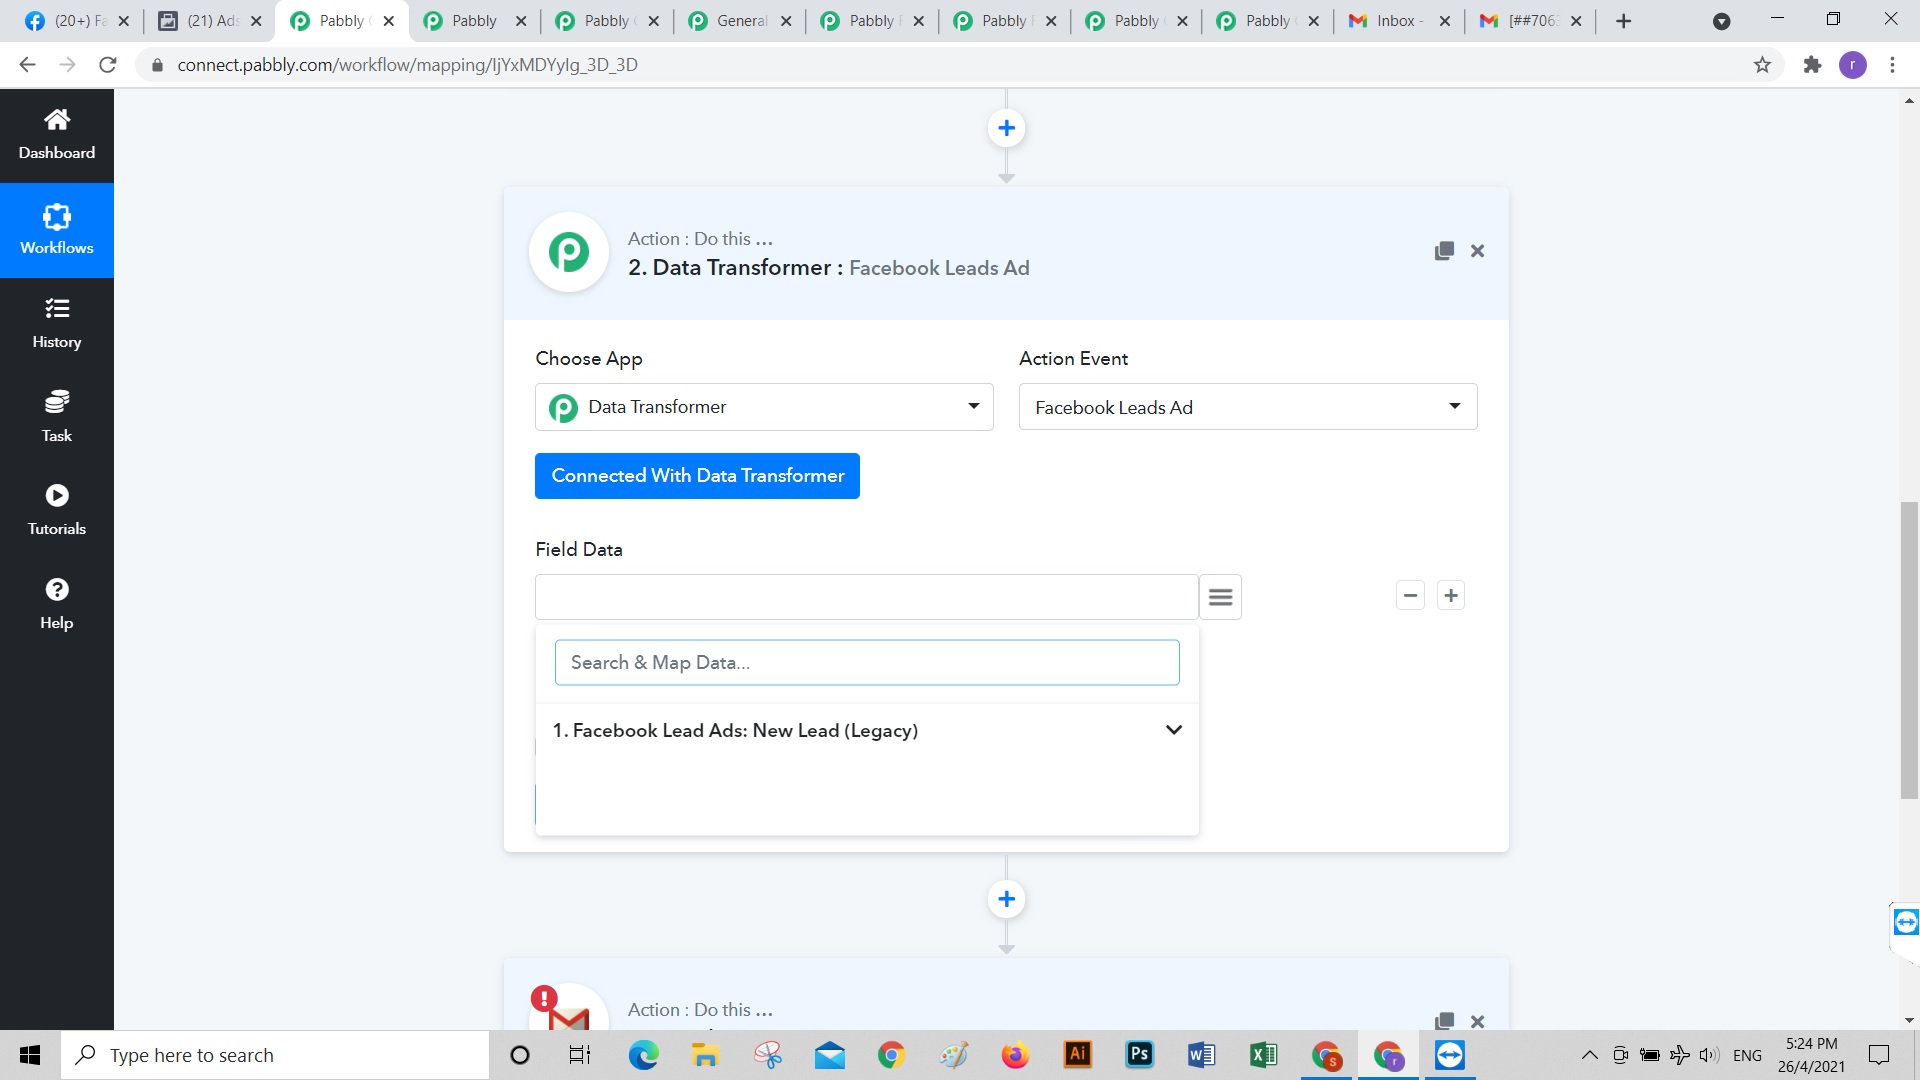Remove a Field Data row with minus
This screenshot has height=1080, width=1920.
click(1410, 596)
